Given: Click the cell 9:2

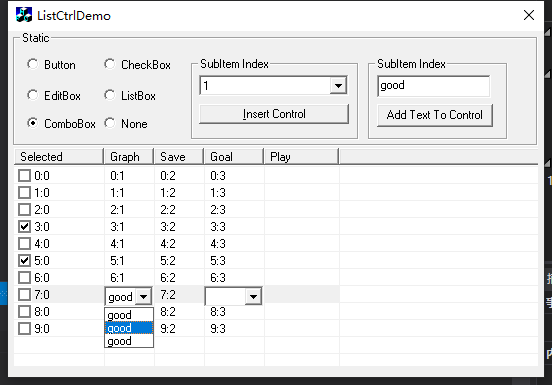Looking at the screenshot, I should (x=168, y=329).
